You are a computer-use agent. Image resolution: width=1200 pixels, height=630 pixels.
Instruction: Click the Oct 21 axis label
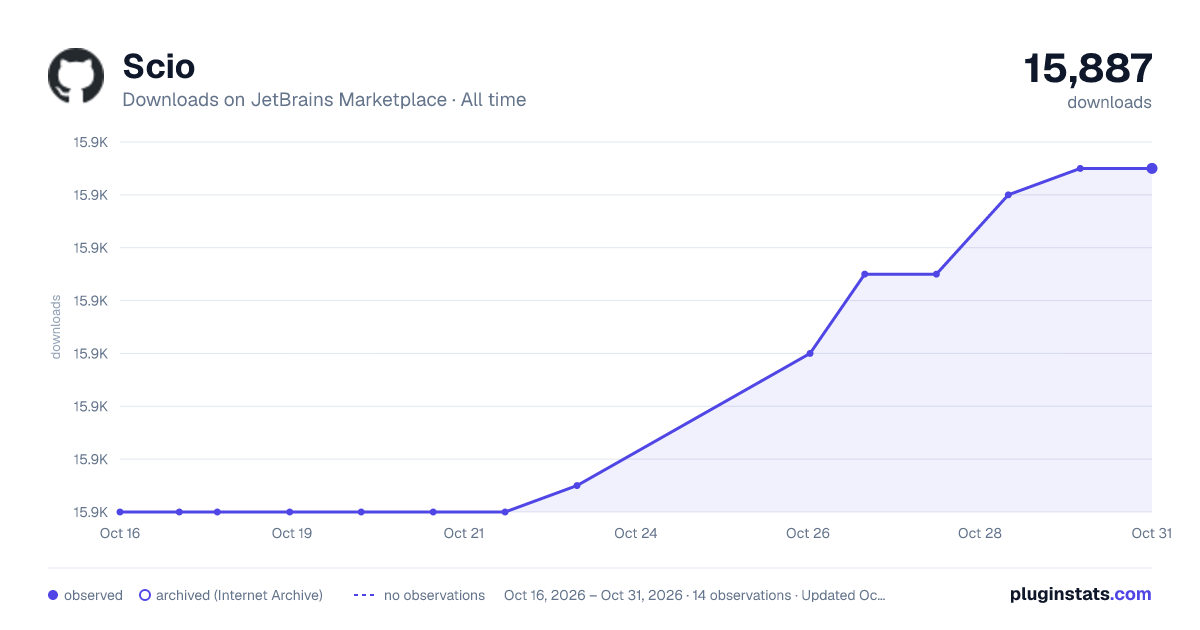[464, 533]
